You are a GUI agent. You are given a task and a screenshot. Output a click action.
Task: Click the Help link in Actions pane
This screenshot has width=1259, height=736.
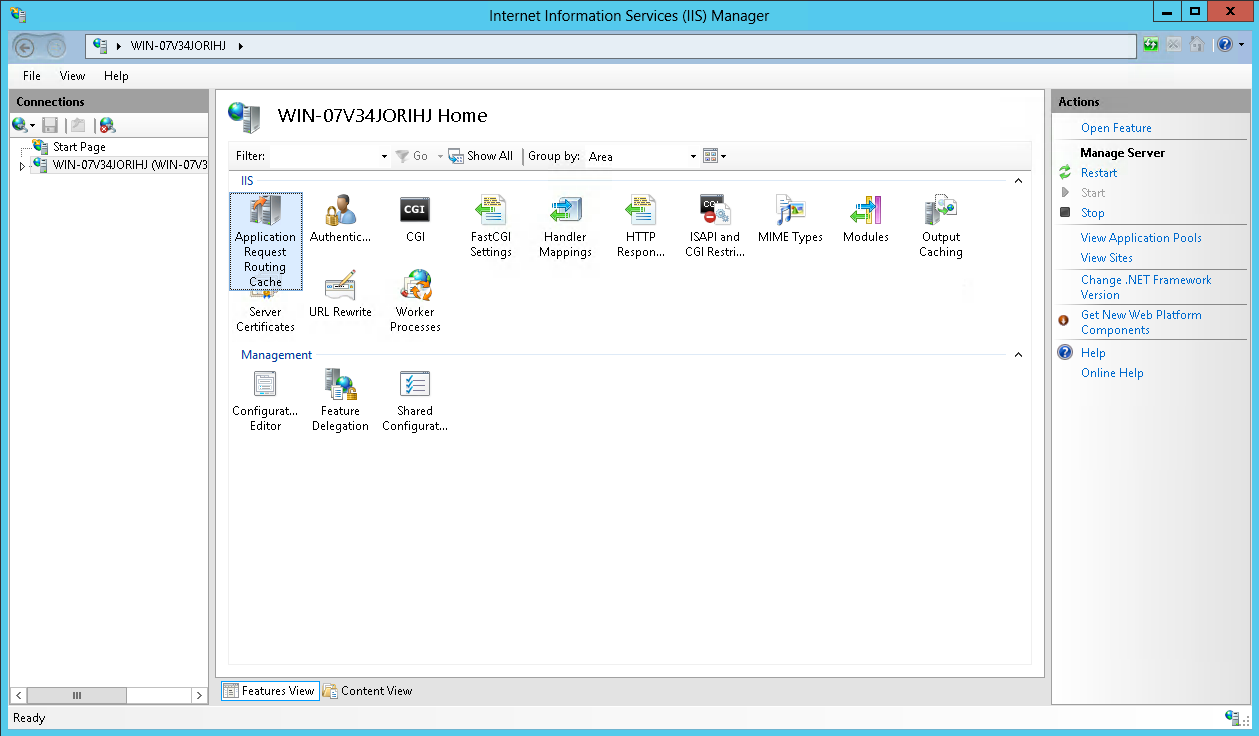point(1093,353)
